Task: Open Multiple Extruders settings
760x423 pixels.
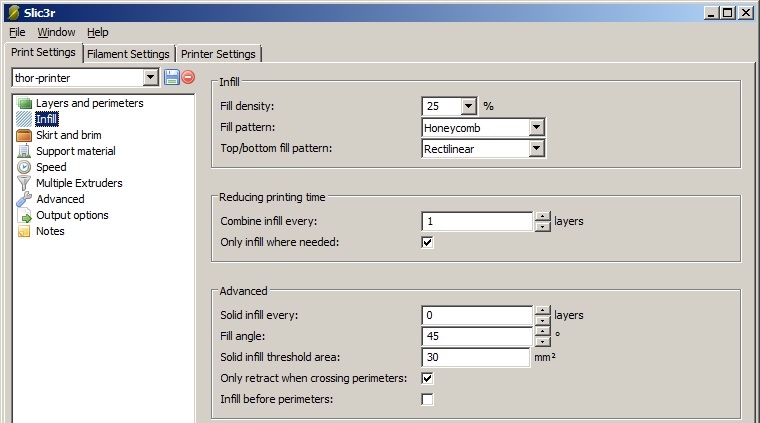Action: (79, 183)
